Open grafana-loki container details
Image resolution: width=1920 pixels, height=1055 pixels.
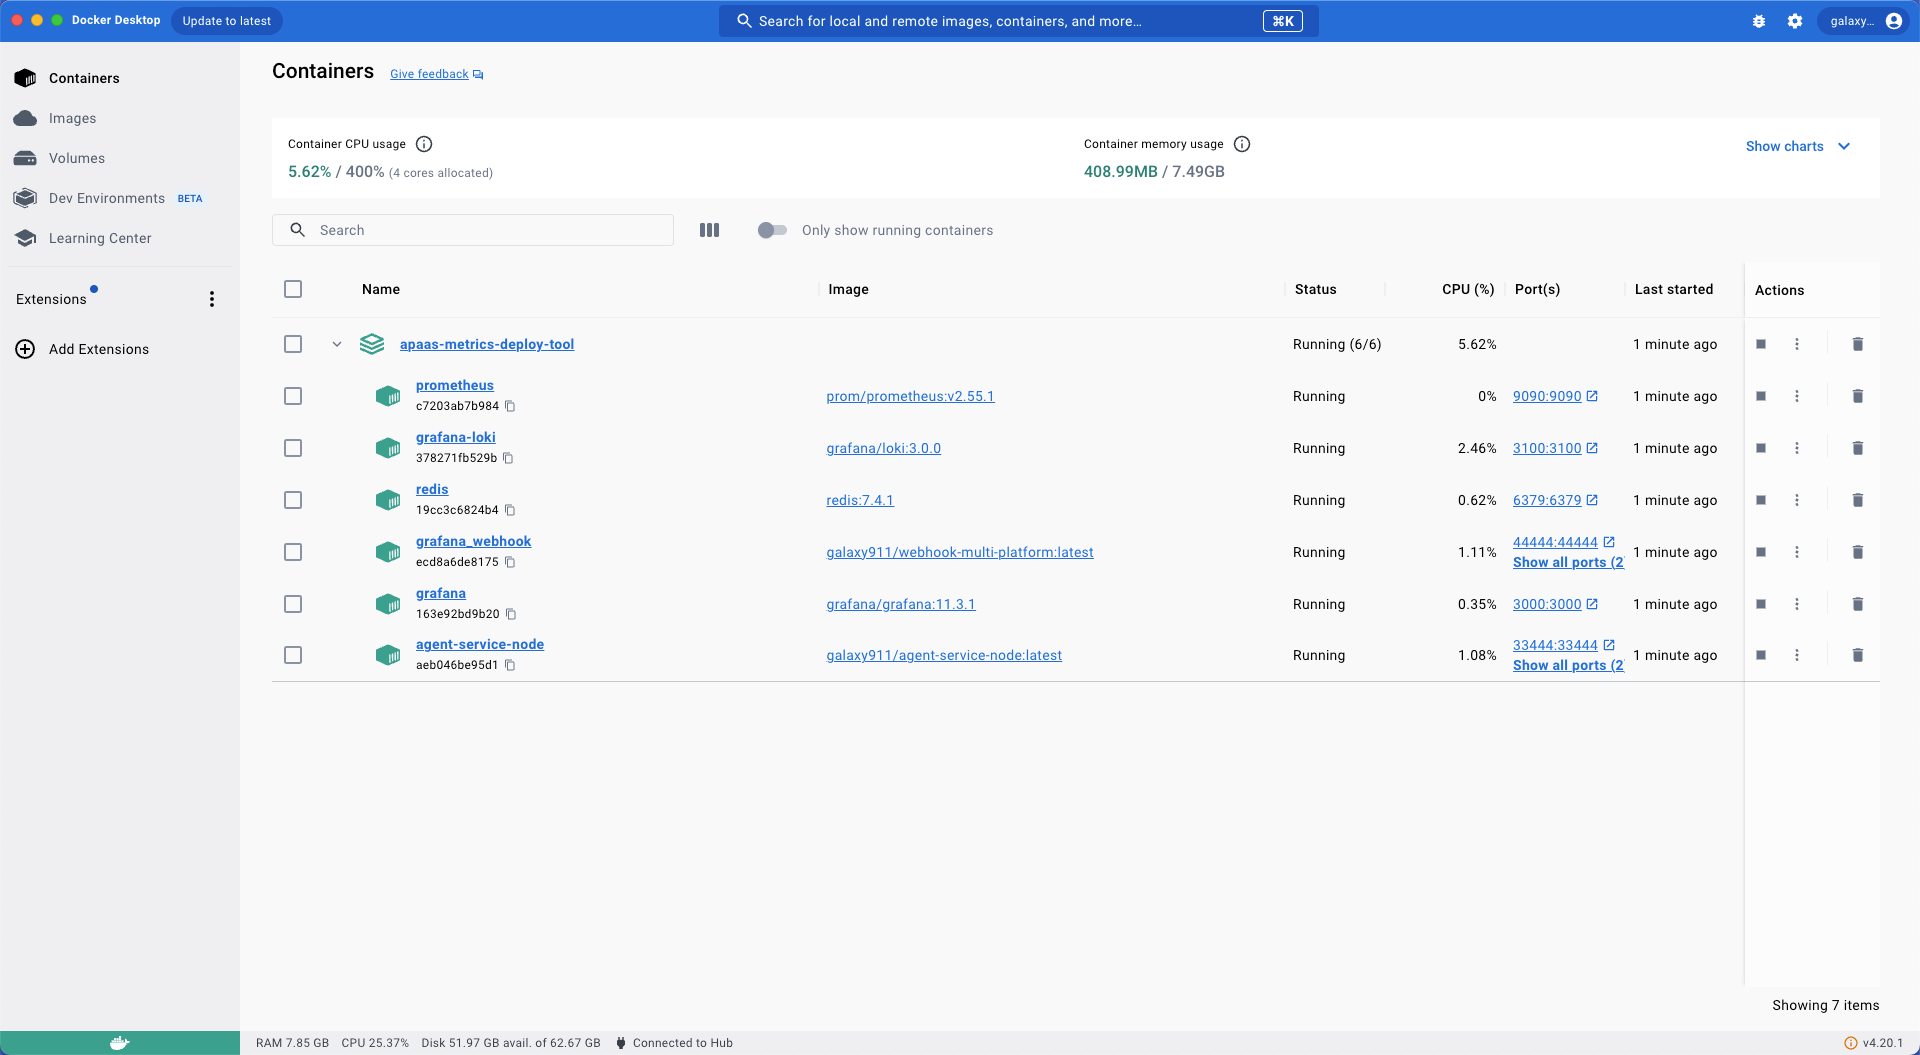(456, 437)
